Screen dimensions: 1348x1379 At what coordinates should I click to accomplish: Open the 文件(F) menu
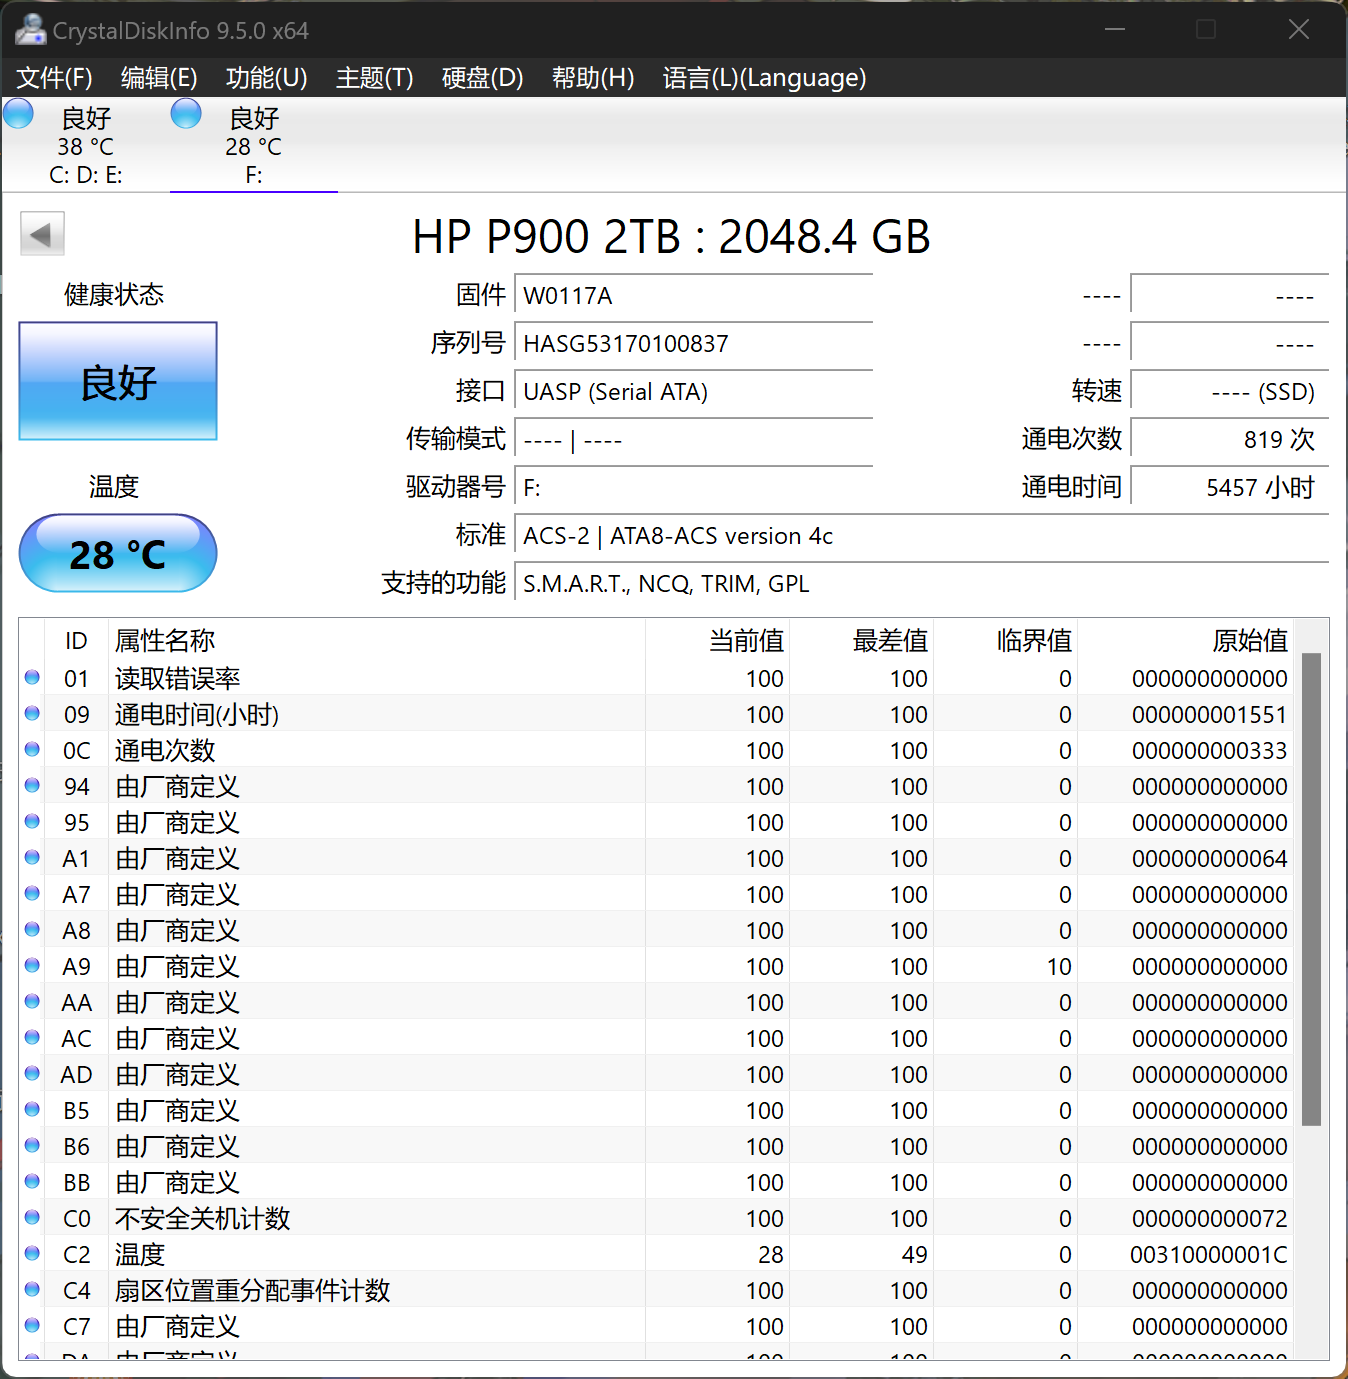(54, 78)
